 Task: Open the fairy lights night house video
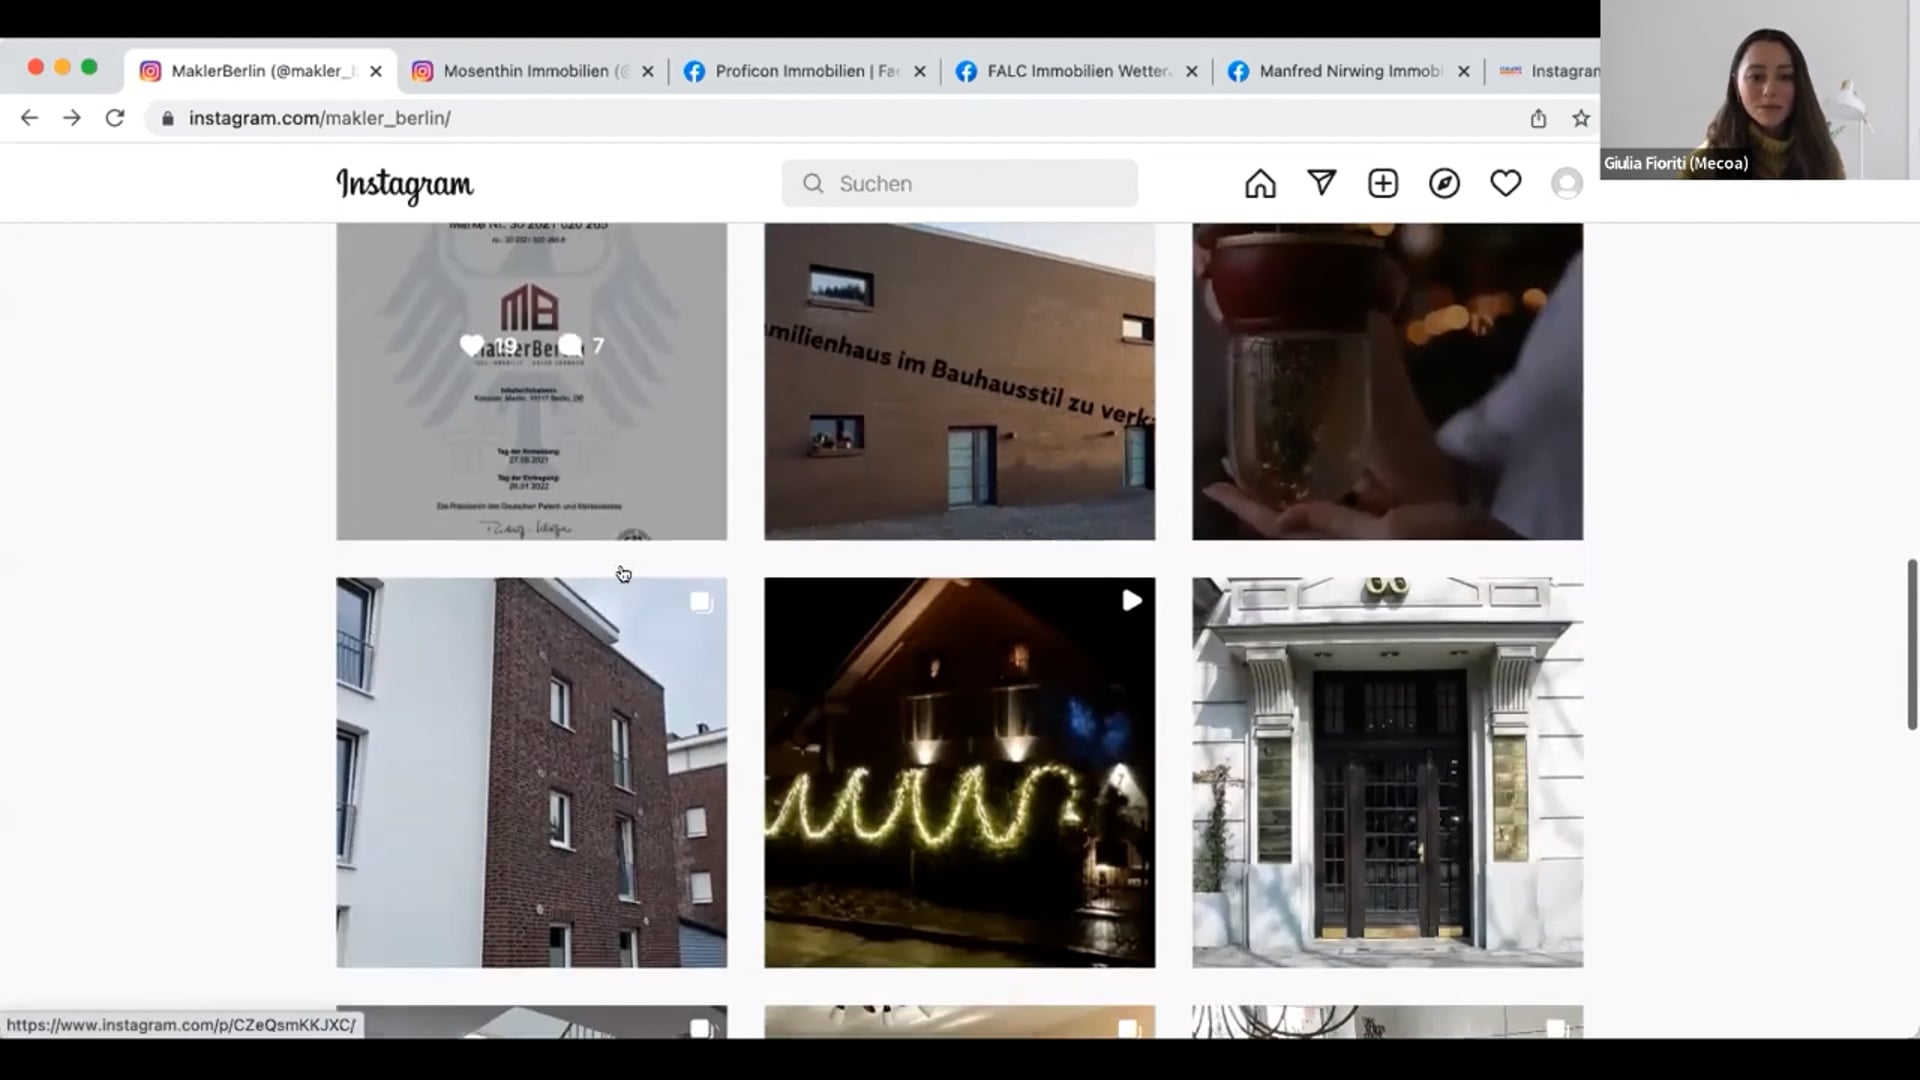(959, 772)
